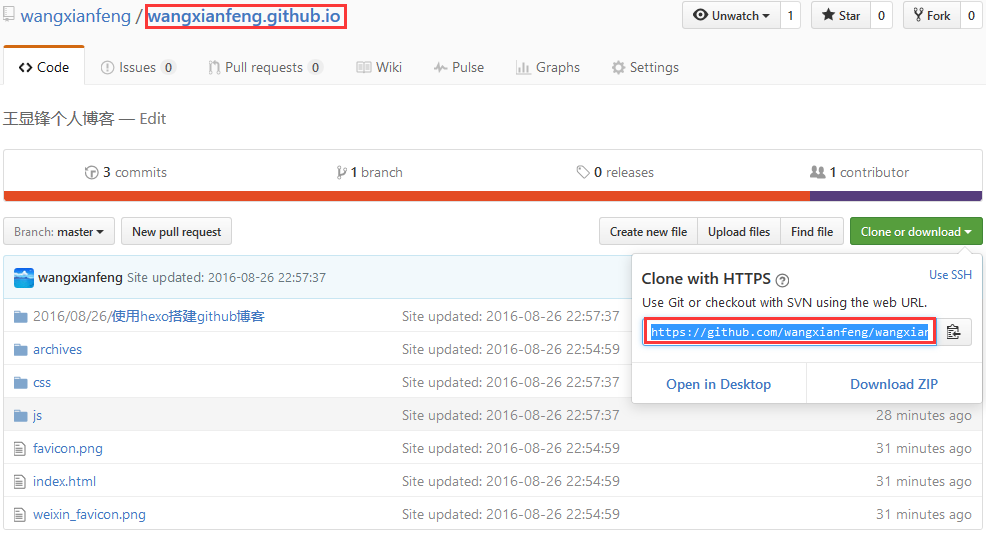Expand the Branch: master selector
The width and height of the screenshot is (986, 535).
tap(59, 232)
